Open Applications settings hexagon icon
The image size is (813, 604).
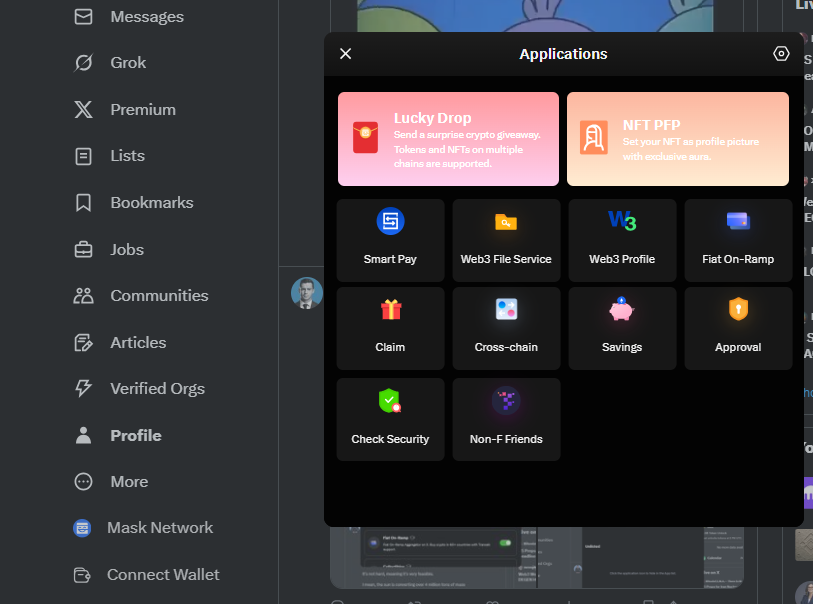click(x=781, y=53)
